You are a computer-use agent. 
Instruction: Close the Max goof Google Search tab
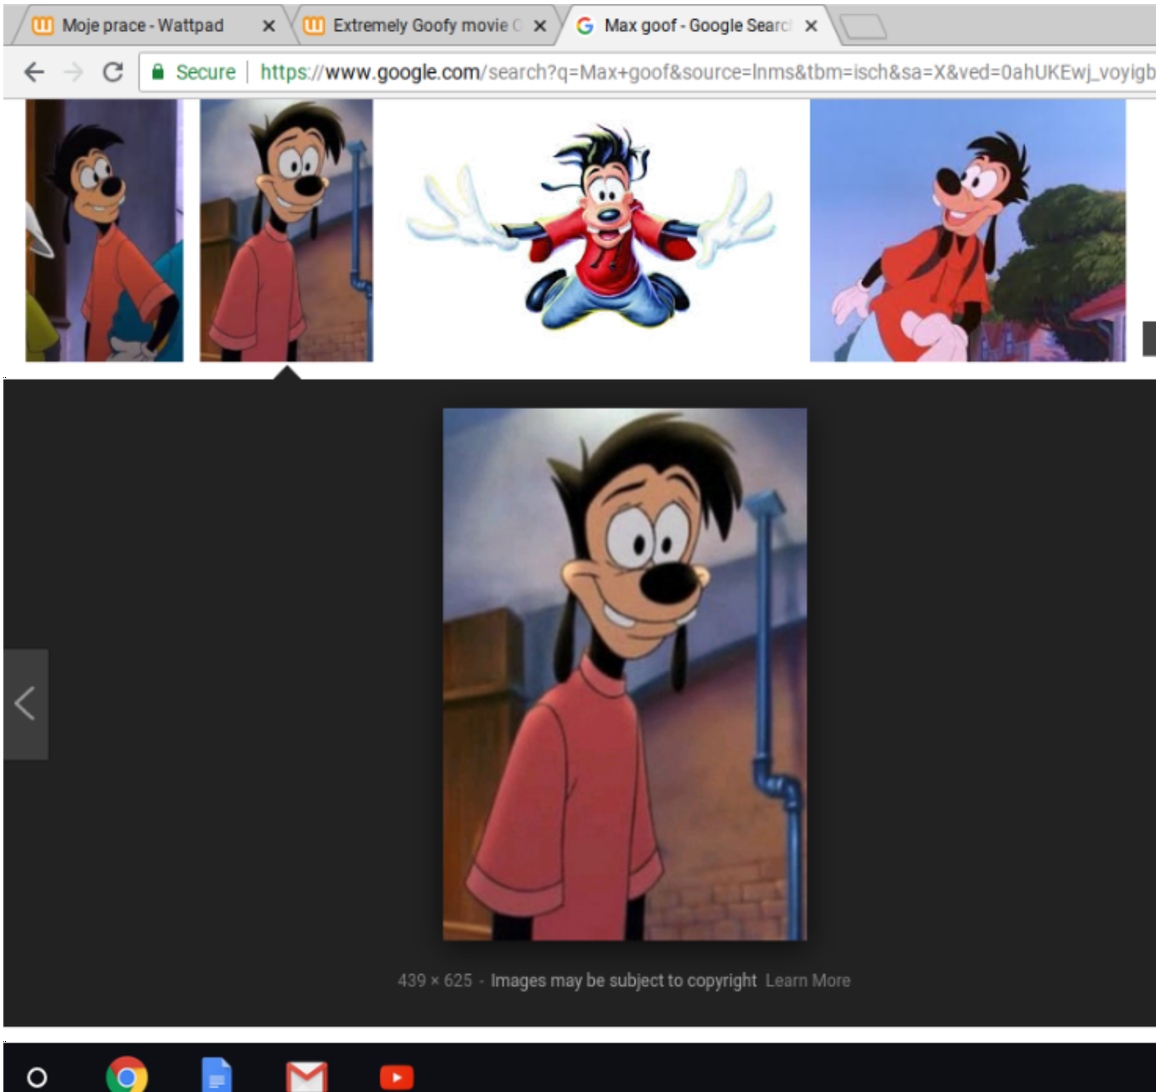pyautogui.click(x=811, y=26)
